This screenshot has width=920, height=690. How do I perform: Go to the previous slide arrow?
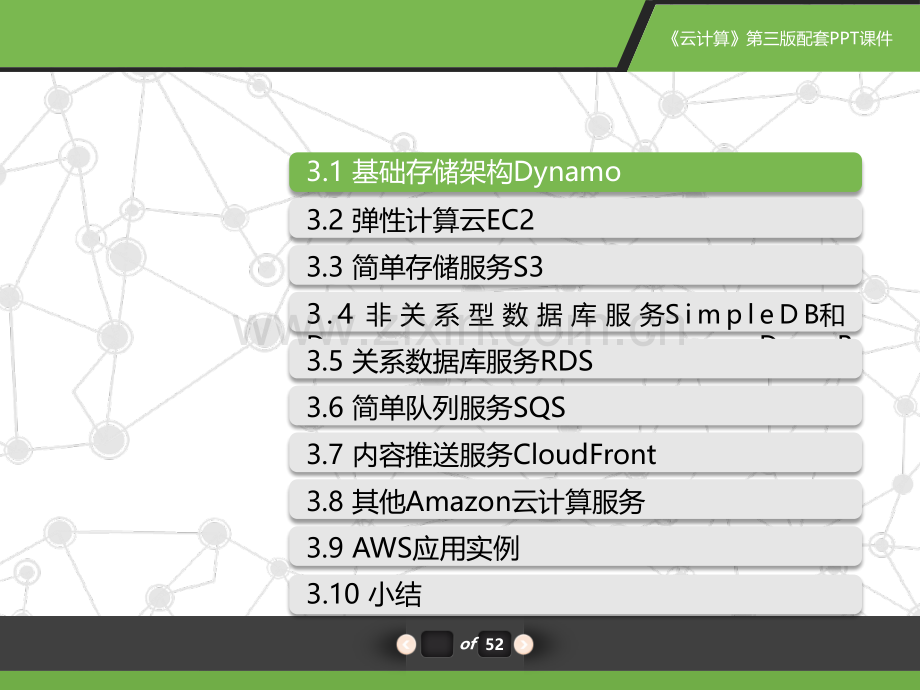406,644
